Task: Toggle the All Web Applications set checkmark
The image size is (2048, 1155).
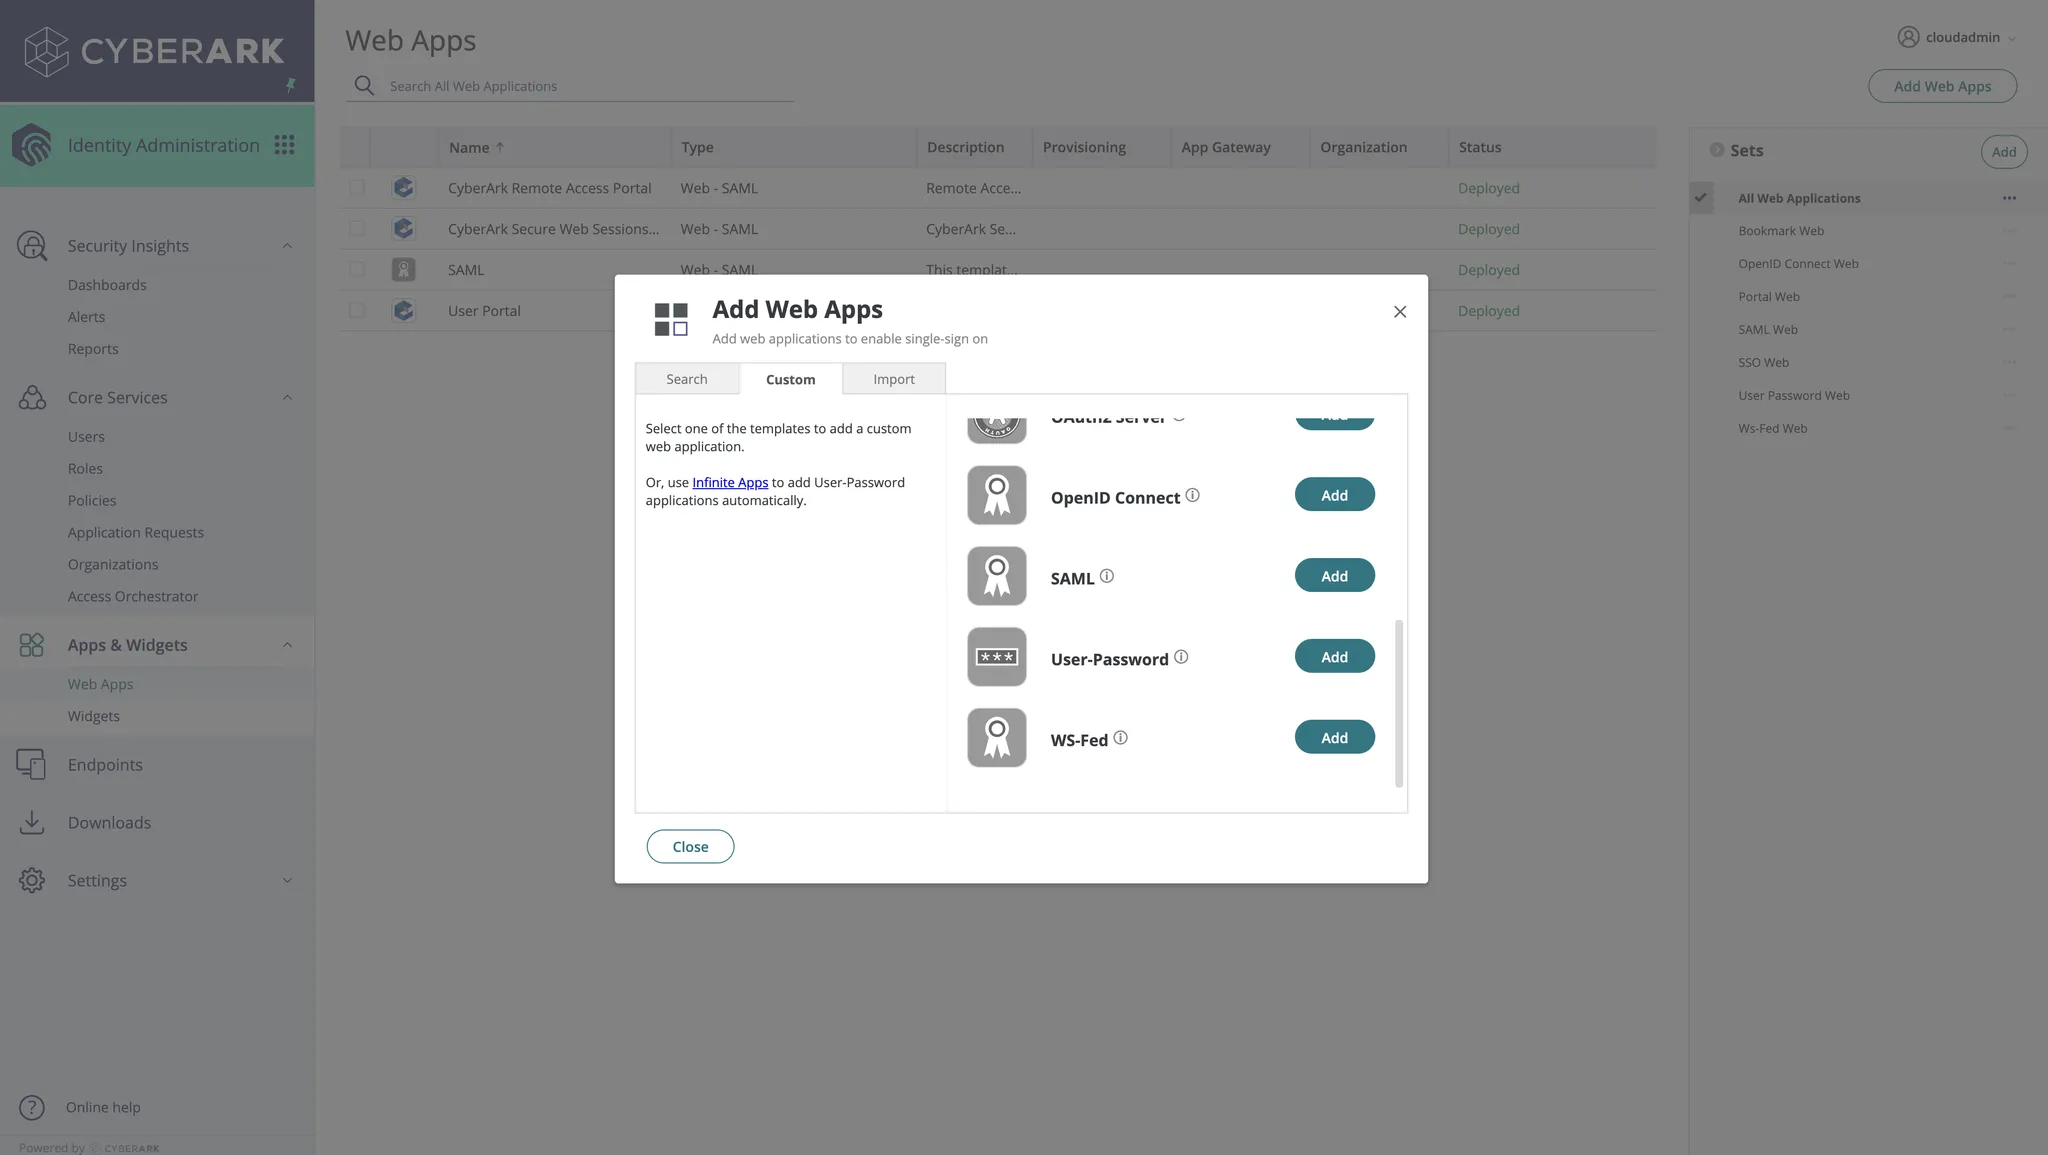Action: pos(1701,198)
